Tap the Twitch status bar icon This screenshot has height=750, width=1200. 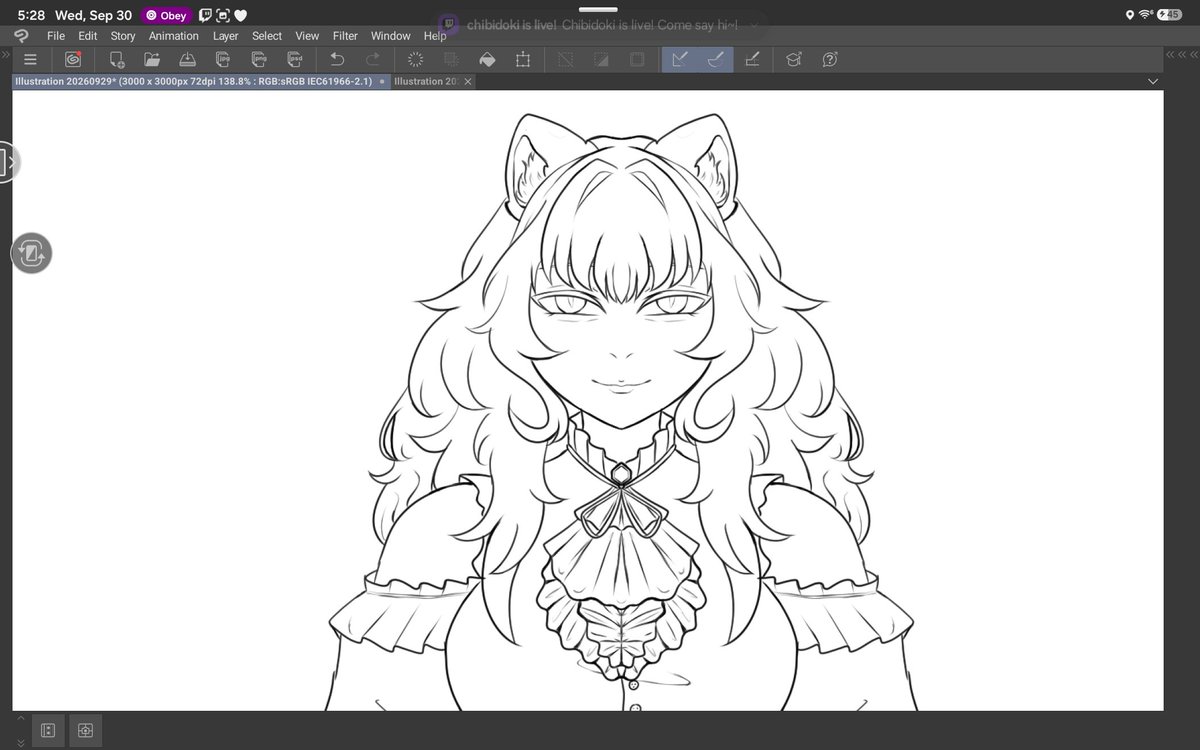[205, 15]
